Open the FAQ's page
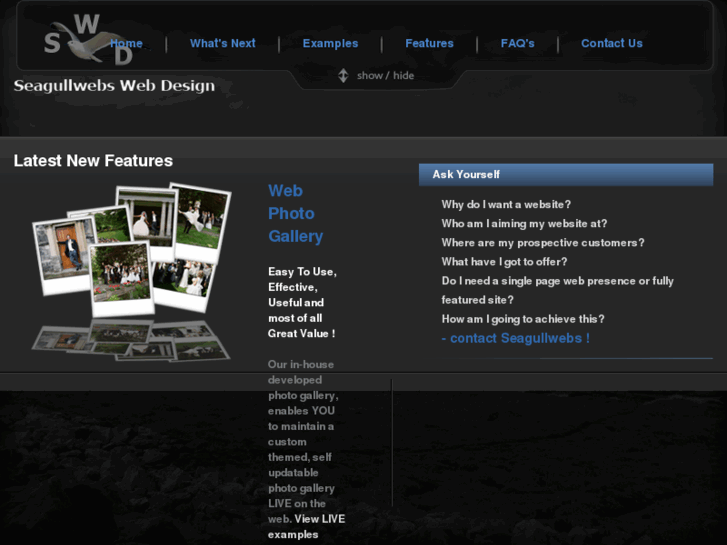The height and width of the screenshot is (545, 727). click(517, 44)
